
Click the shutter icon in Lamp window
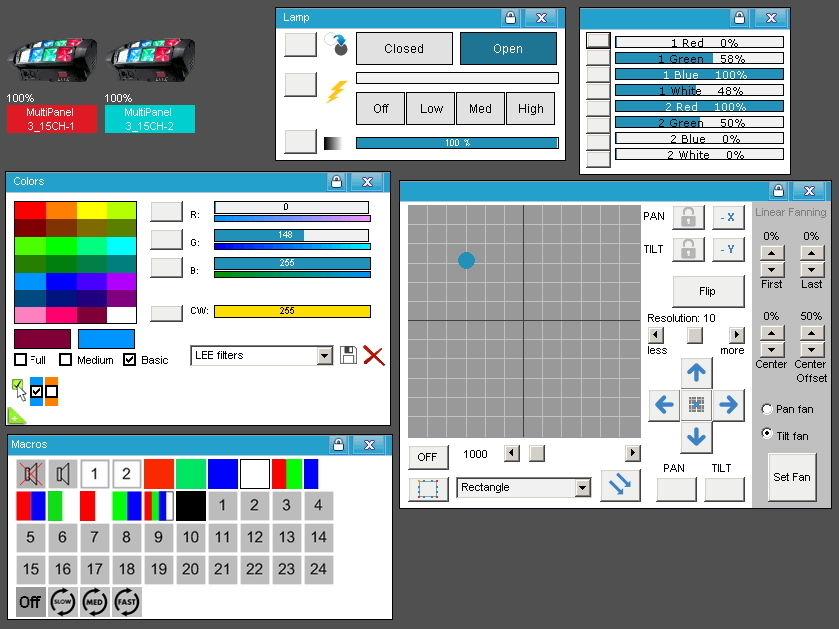pyautogui.click(x=336, y=44)
